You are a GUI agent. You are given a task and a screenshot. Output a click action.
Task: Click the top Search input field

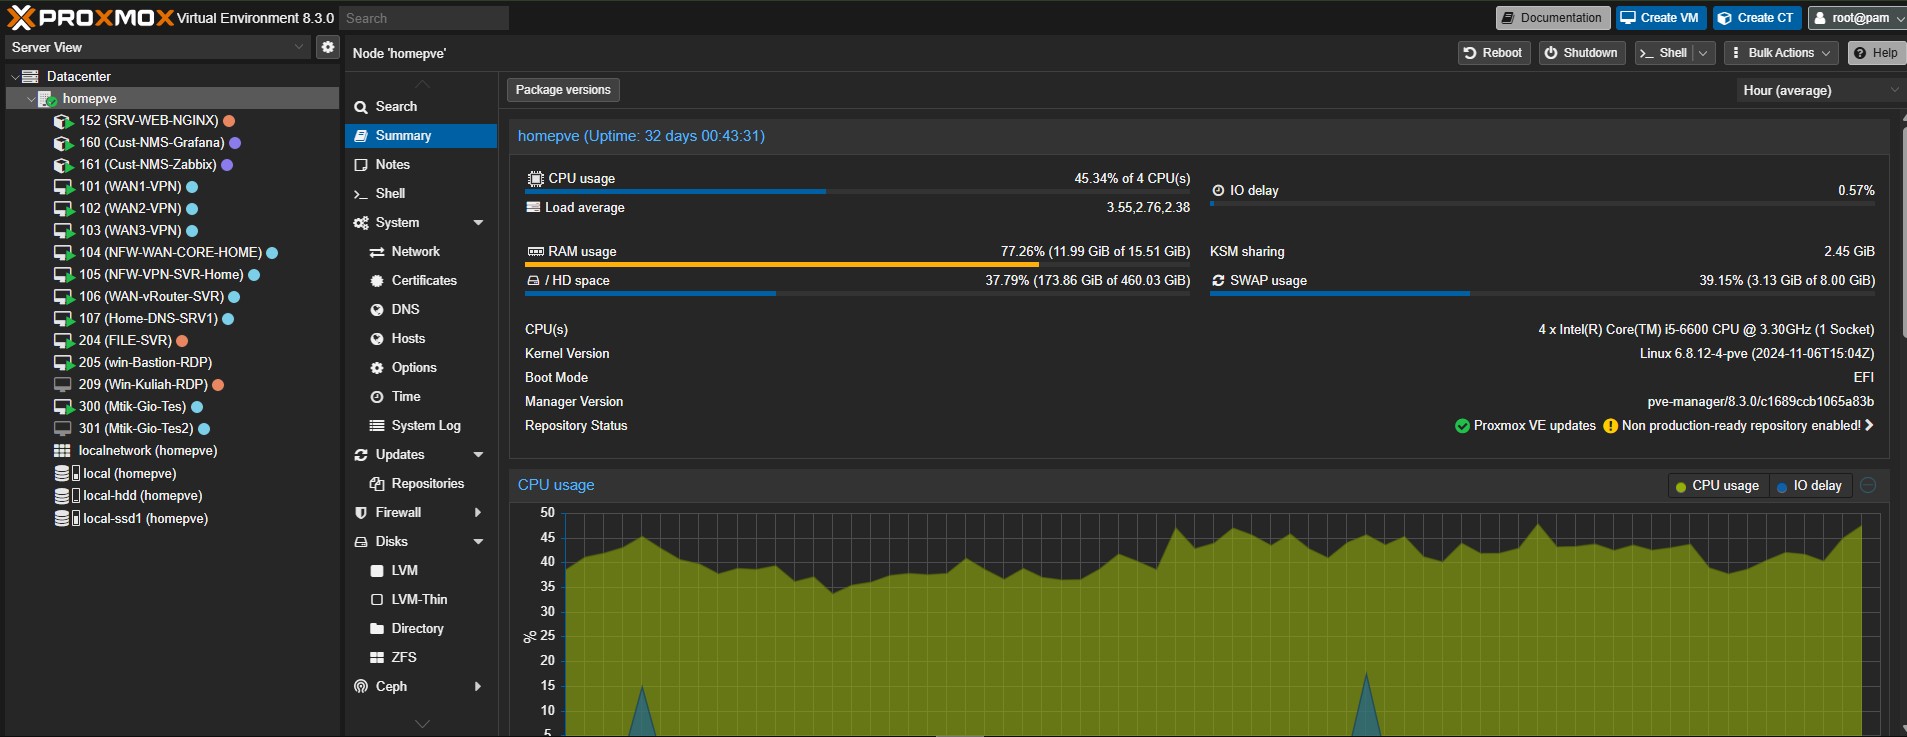point(423,18)
